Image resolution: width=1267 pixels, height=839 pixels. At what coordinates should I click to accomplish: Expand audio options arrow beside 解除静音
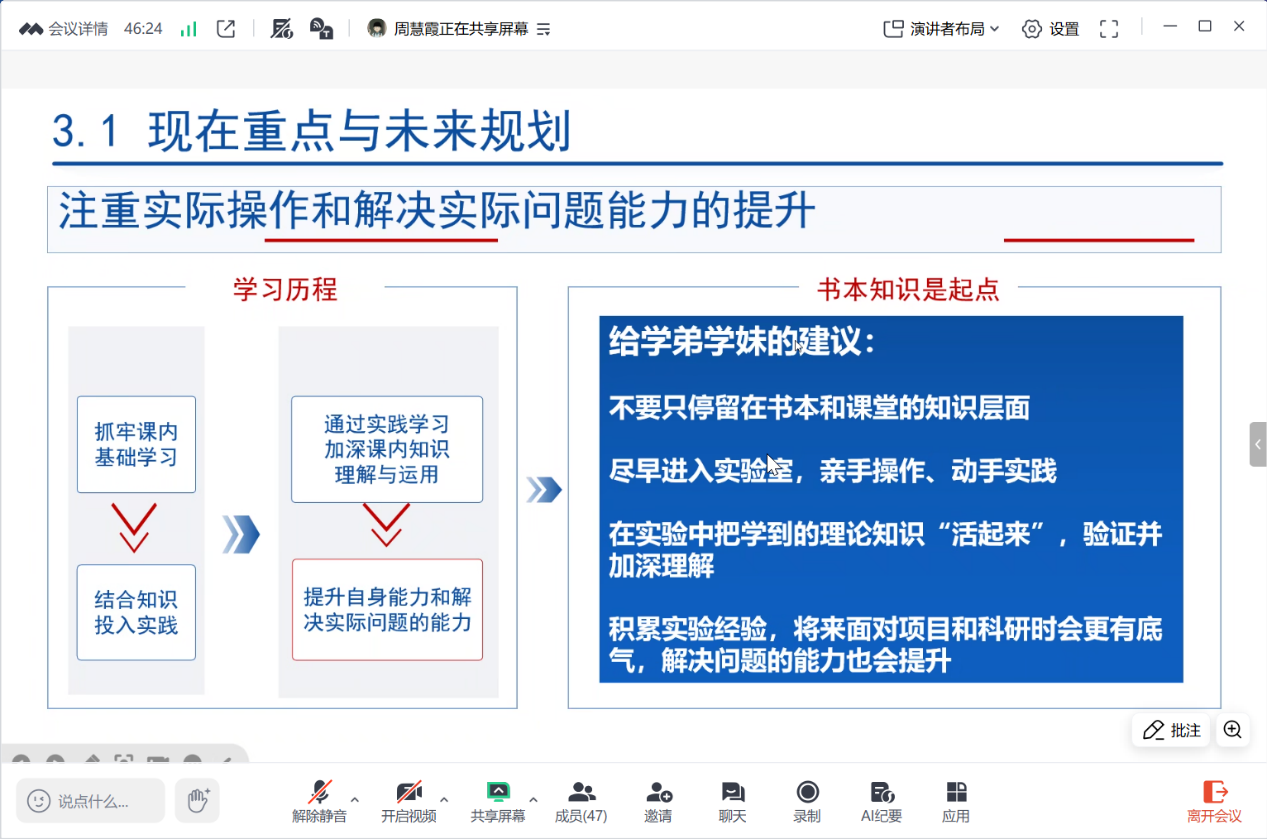[355, 800]
